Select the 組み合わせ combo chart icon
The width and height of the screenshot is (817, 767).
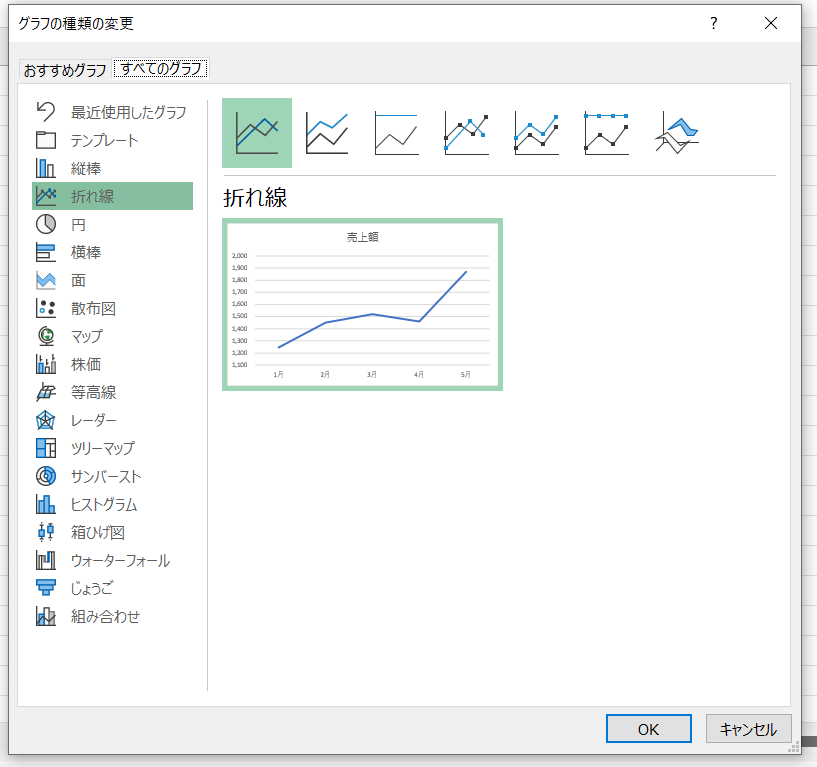pos(46,616)
